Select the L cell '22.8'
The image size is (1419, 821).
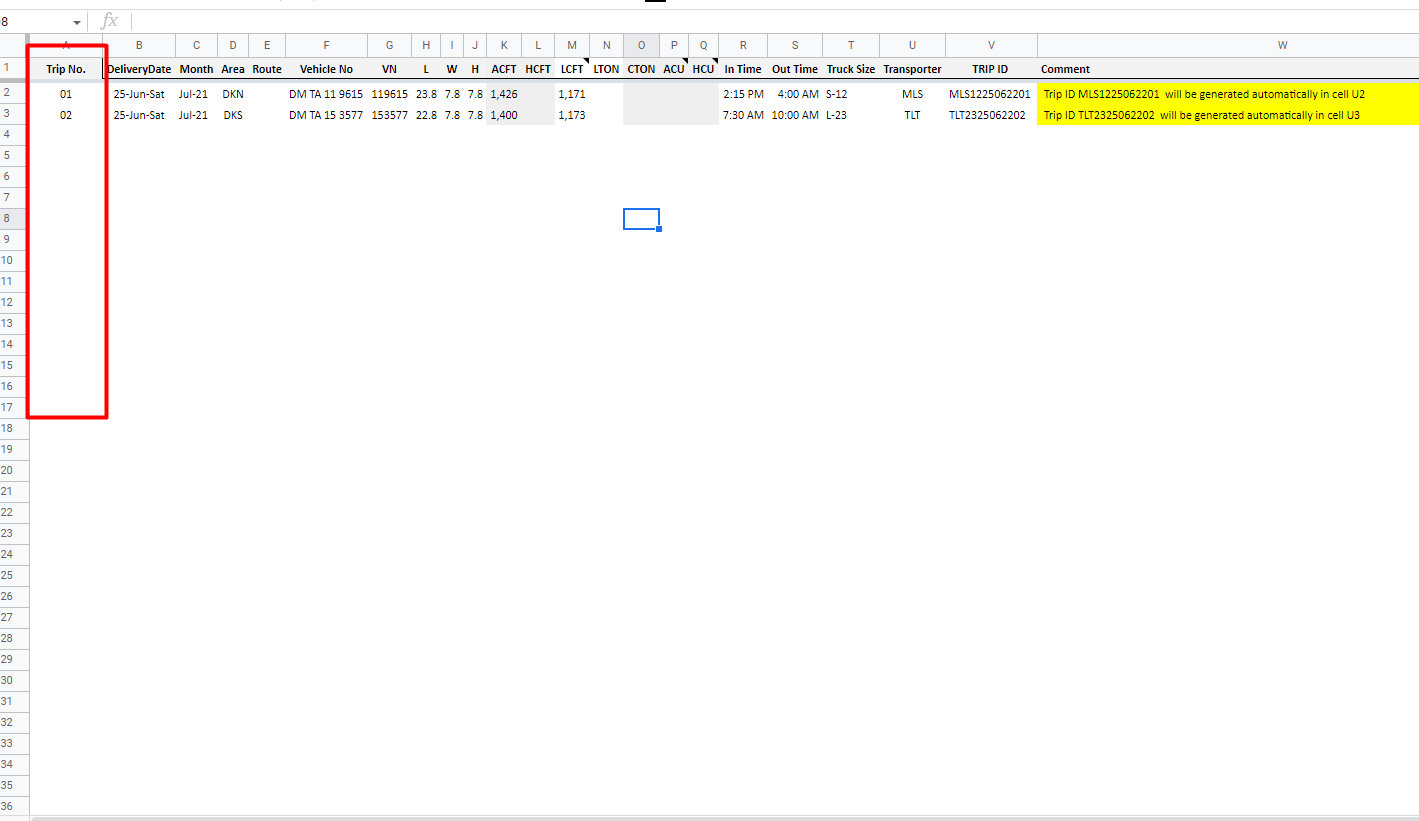point(426,115)
